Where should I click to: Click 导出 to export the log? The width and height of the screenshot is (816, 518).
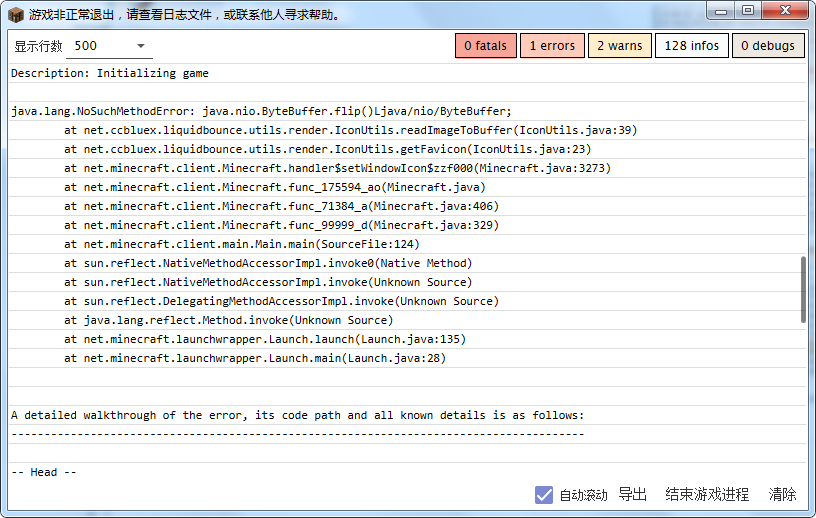(x=632, y=494)
